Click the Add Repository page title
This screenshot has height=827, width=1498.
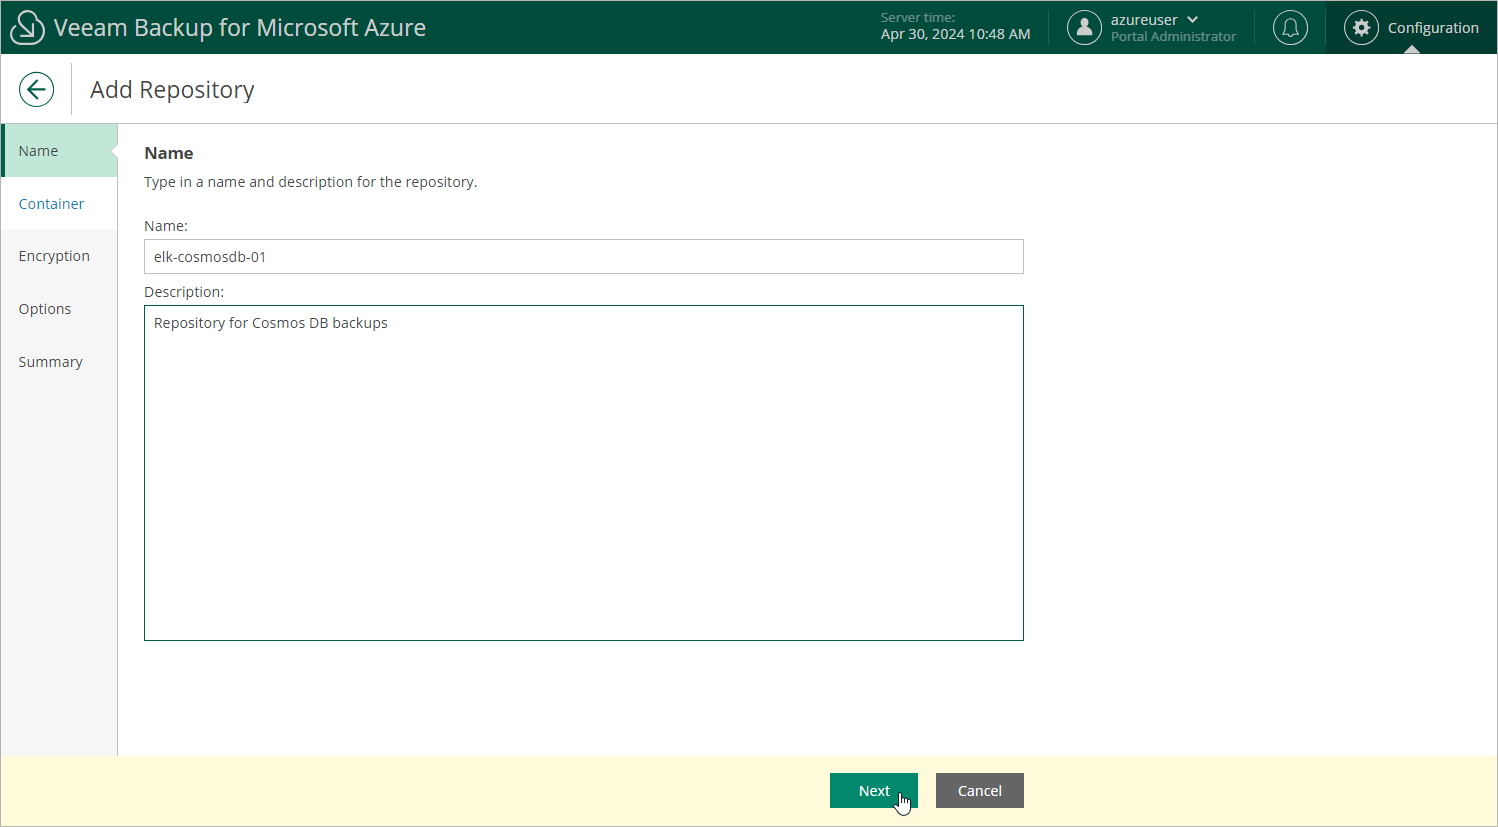[172, 90]
